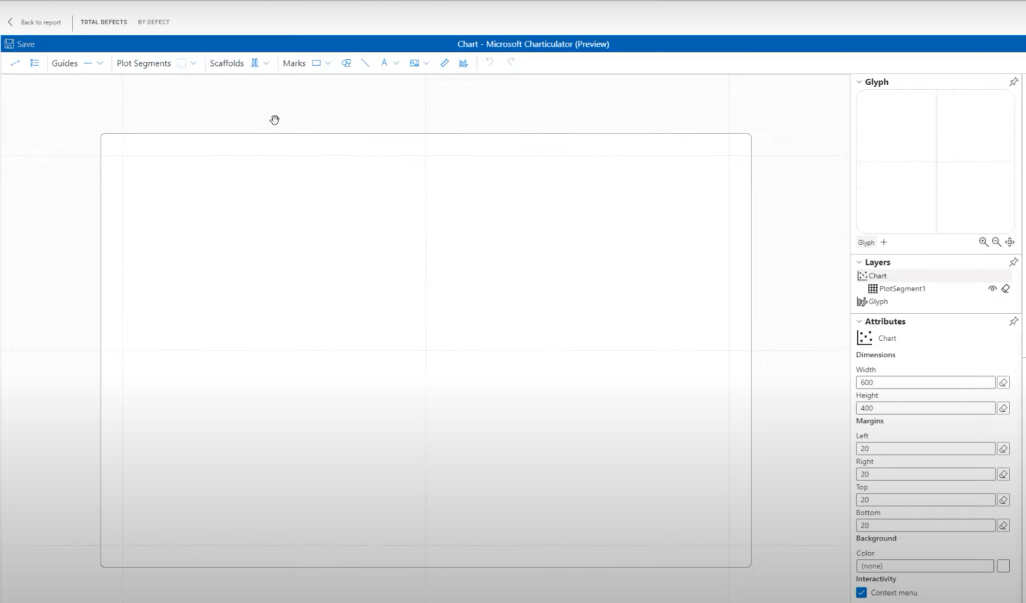Image resolution: width=1026 pixels, height=603 pixels.
Task: Open the Guides dropdown arrow
Action: 100,63
